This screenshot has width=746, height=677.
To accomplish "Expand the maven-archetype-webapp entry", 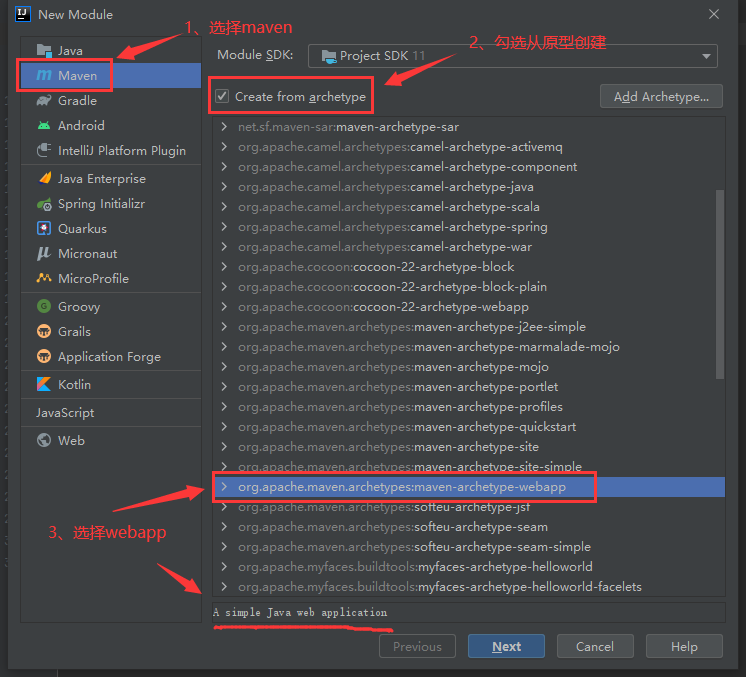I will point(224,487).
